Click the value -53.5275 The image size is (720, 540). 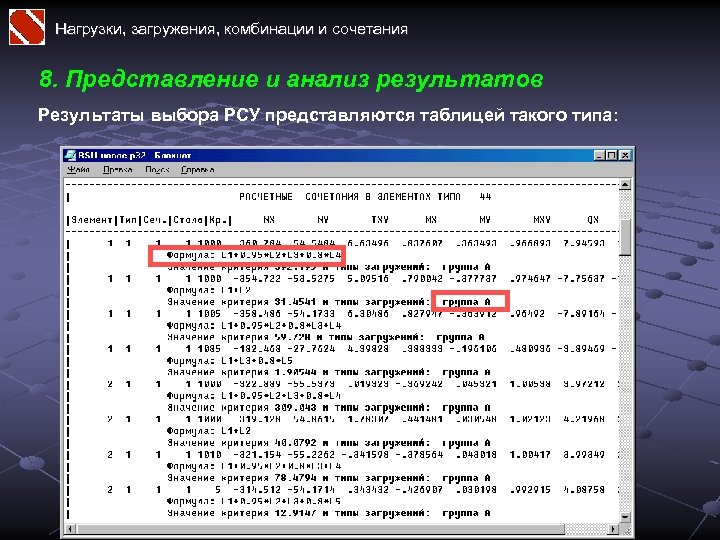coord(311,279)
